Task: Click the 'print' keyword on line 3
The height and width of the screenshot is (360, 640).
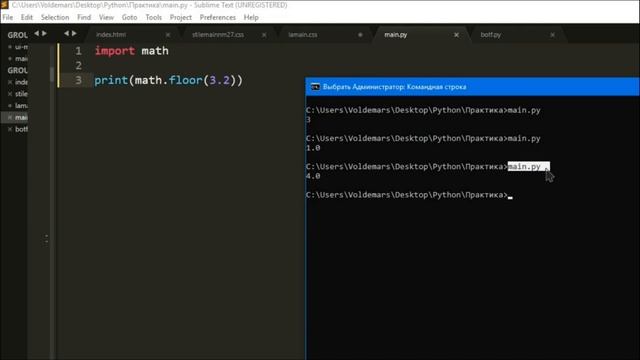Action: point(111,80)
